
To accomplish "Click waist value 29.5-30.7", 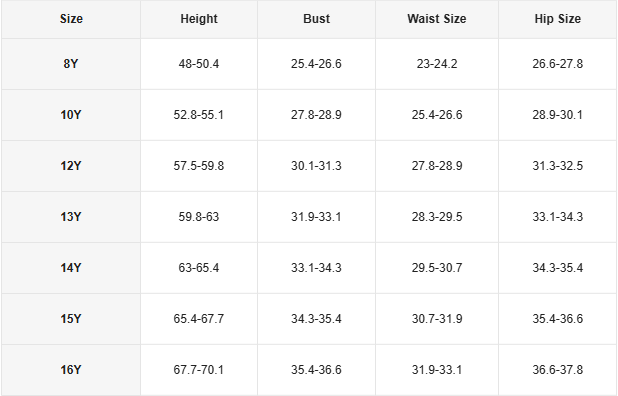I will point(437,268).
